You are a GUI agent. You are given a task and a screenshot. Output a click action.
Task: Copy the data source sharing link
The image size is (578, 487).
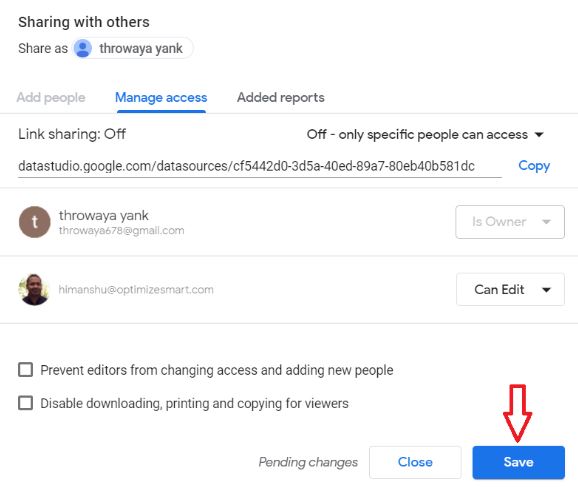534,166
